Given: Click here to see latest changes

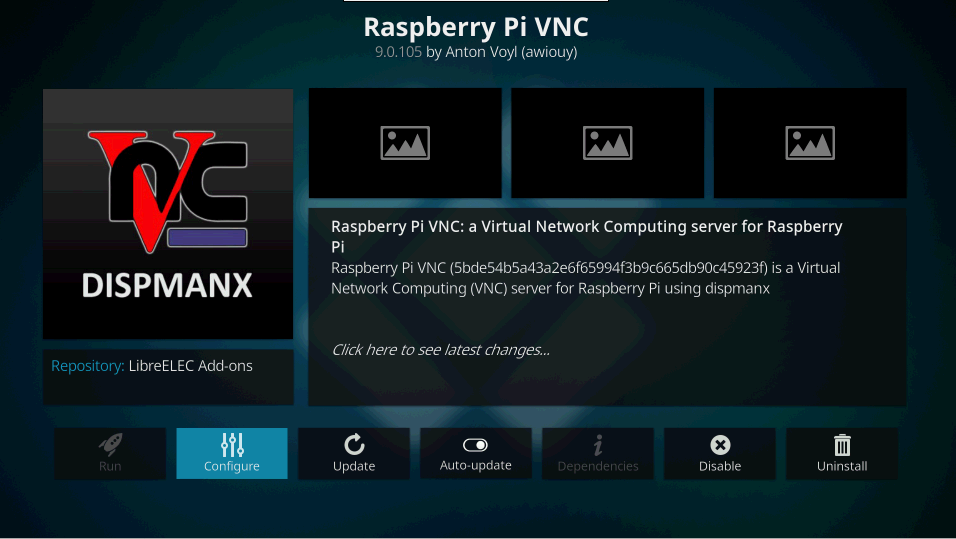Looking at the screenshot, I should (440, 349).
